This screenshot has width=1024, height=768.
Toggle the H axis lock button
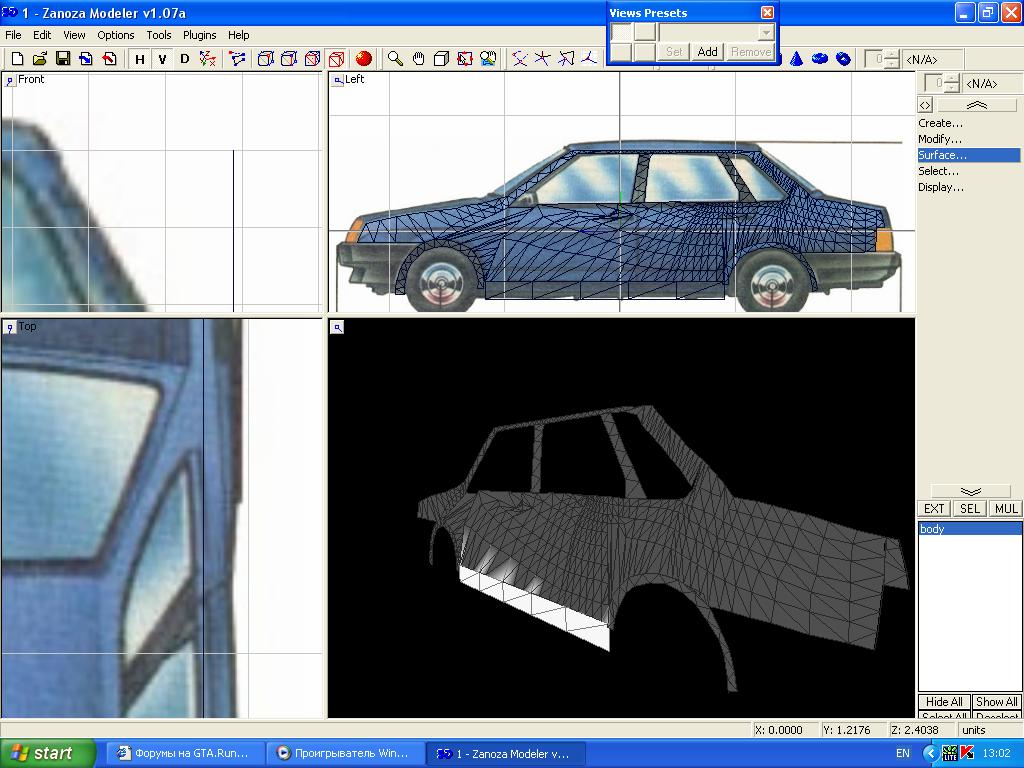140,59
